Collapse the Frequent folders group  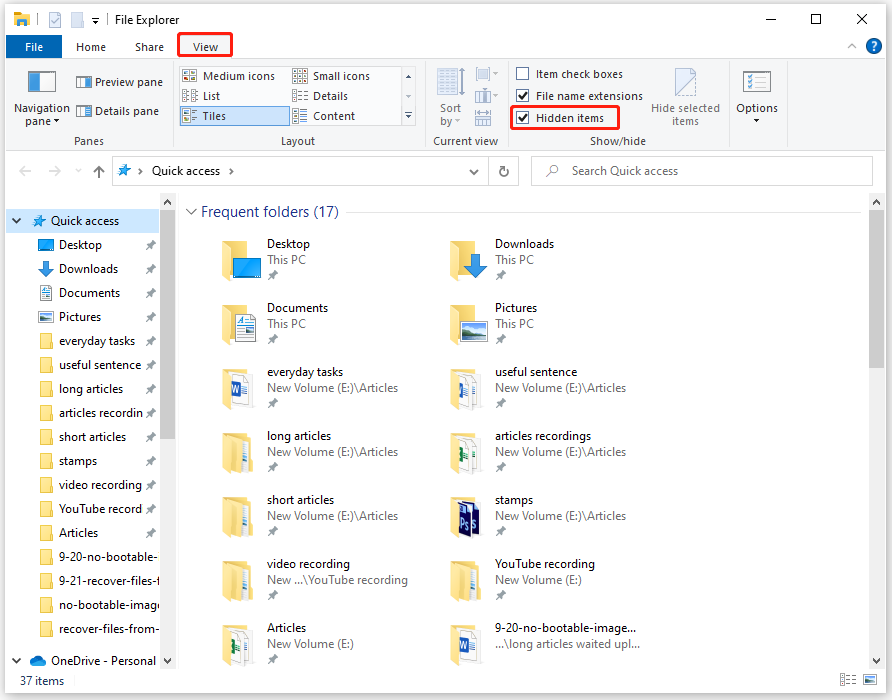click(x=191, y=212)
